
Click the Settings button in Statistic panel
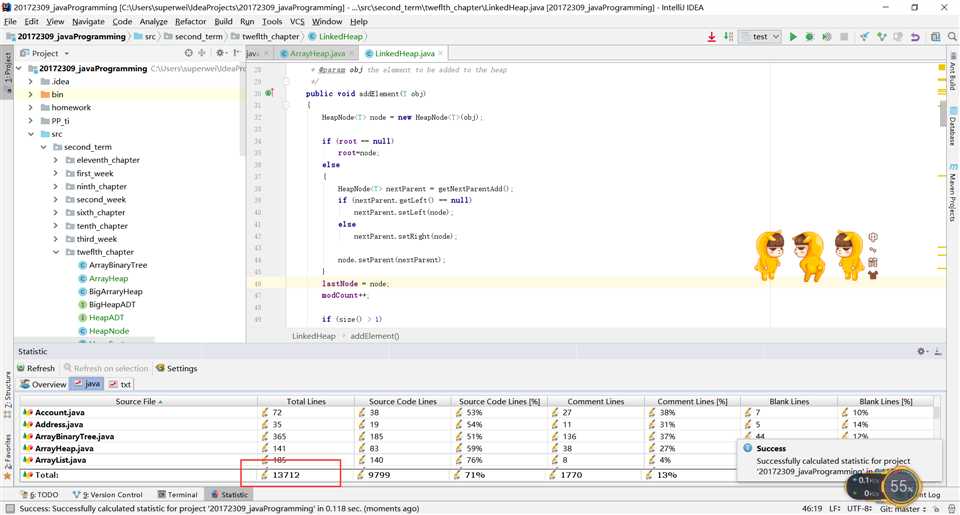coord(177,369)
